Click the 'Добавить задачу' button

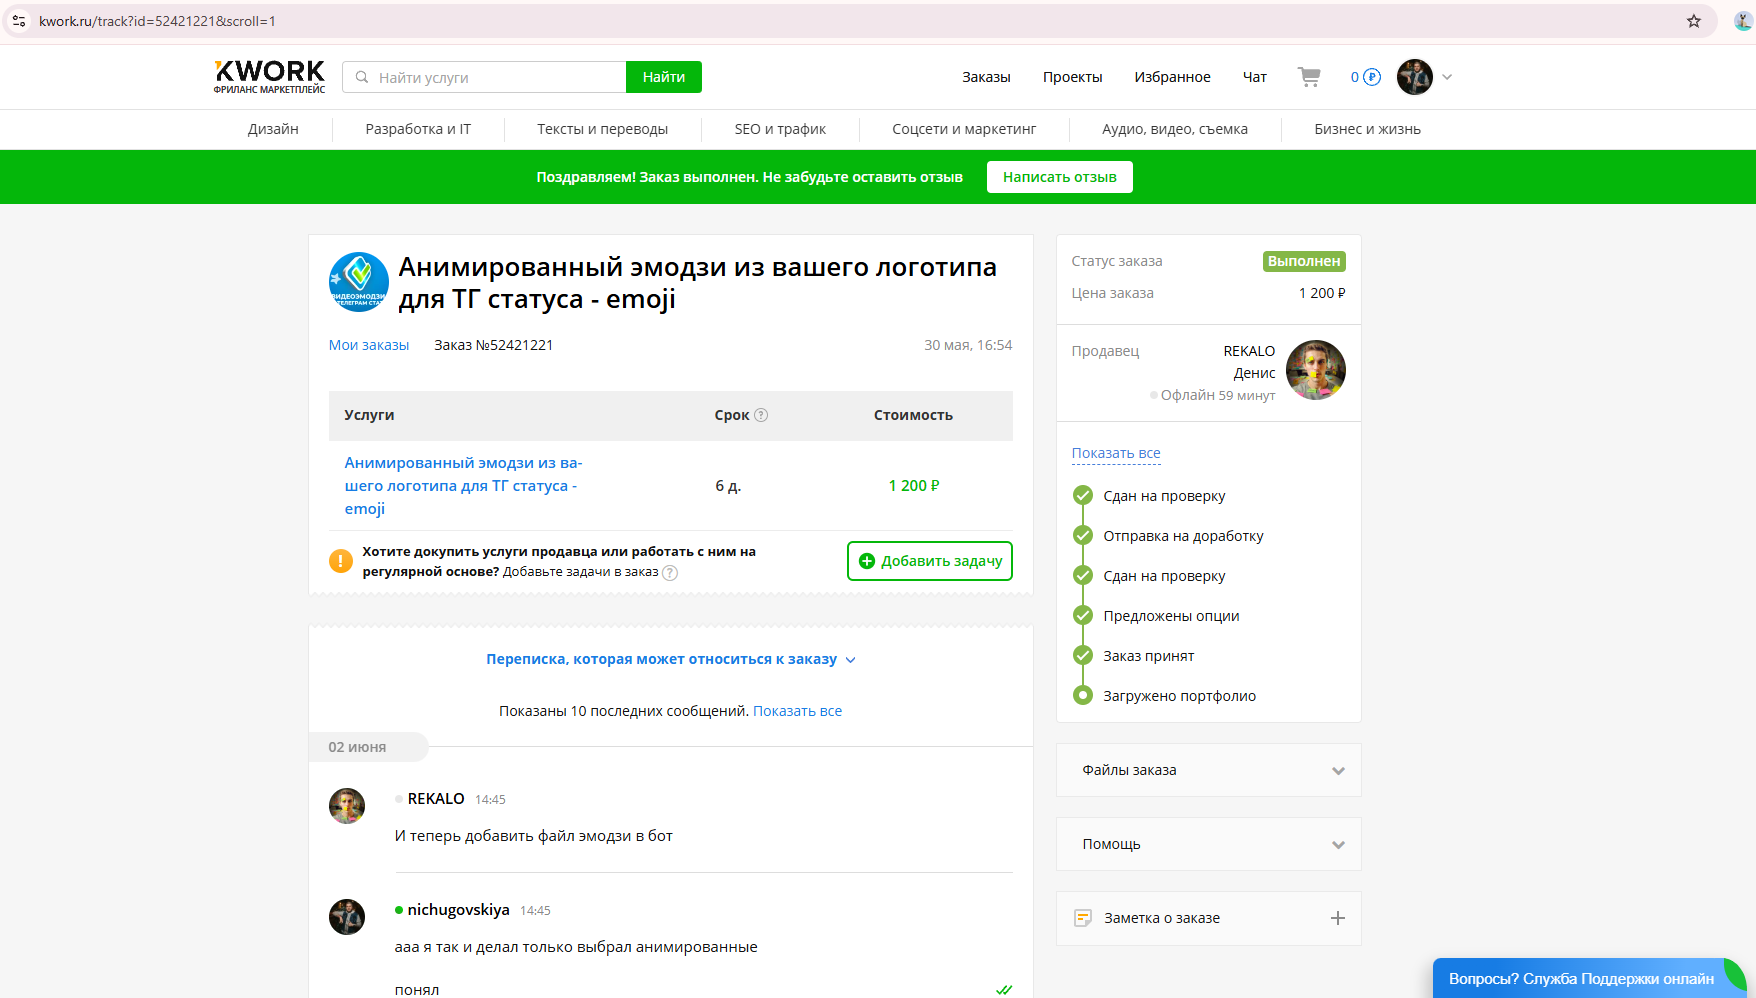click(930, 561)
